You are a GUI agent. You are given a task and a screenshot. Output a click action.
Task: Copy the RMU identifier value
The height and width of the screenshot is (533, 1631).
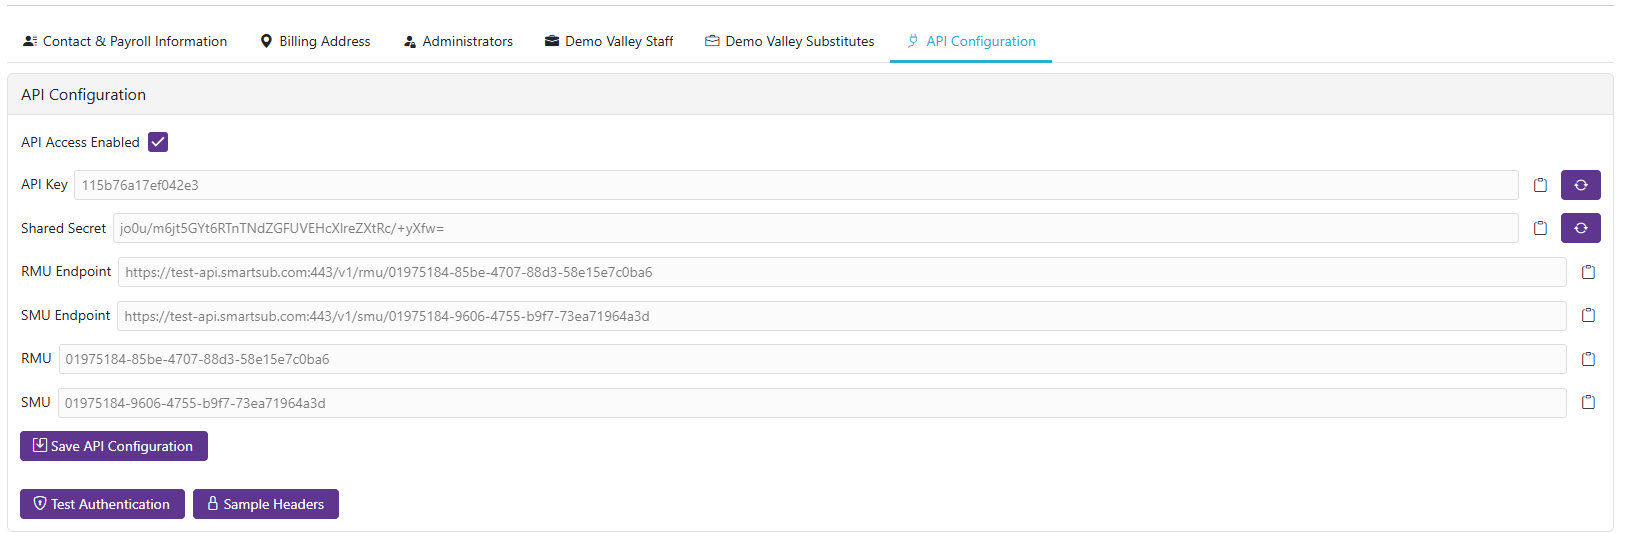1588,359
